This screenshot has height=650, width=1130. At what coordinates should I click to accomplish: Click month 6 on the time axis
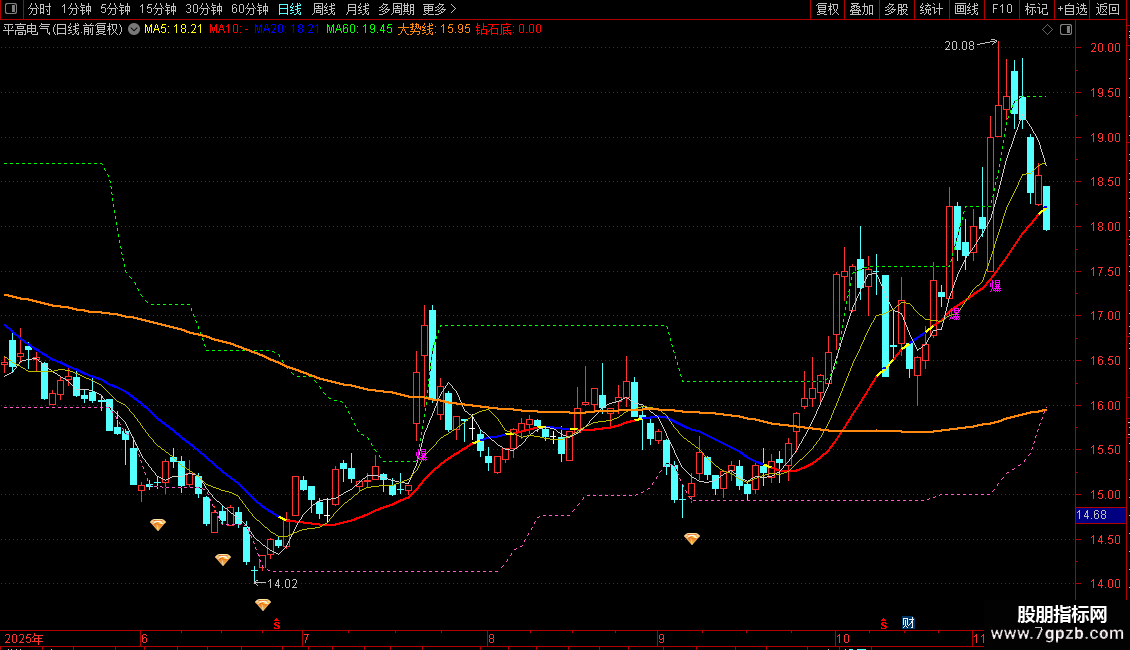pyautogui.click(x=144, y=638)
